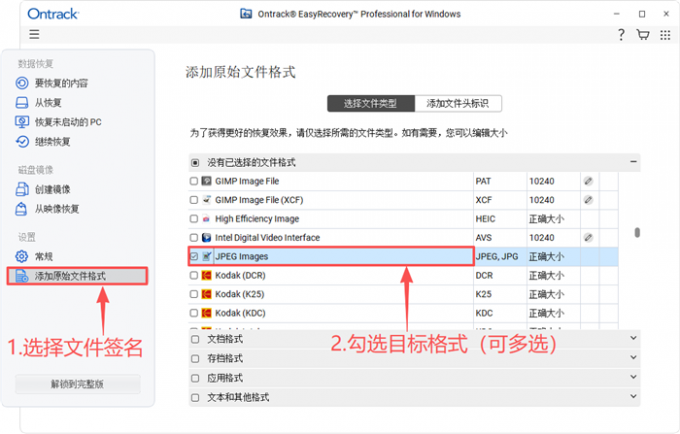This screenshot has width=680, height=434.
Task: Click the 创建镜像 icon
Action: point(22,189)
